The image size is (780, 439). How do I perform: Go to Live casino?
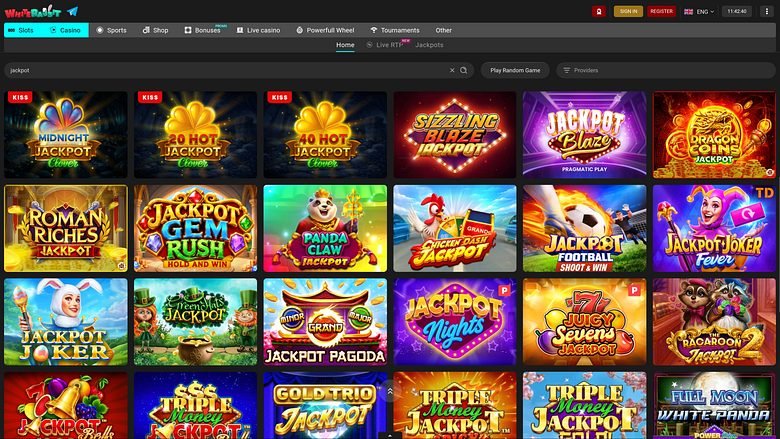(x=259, y=30)
